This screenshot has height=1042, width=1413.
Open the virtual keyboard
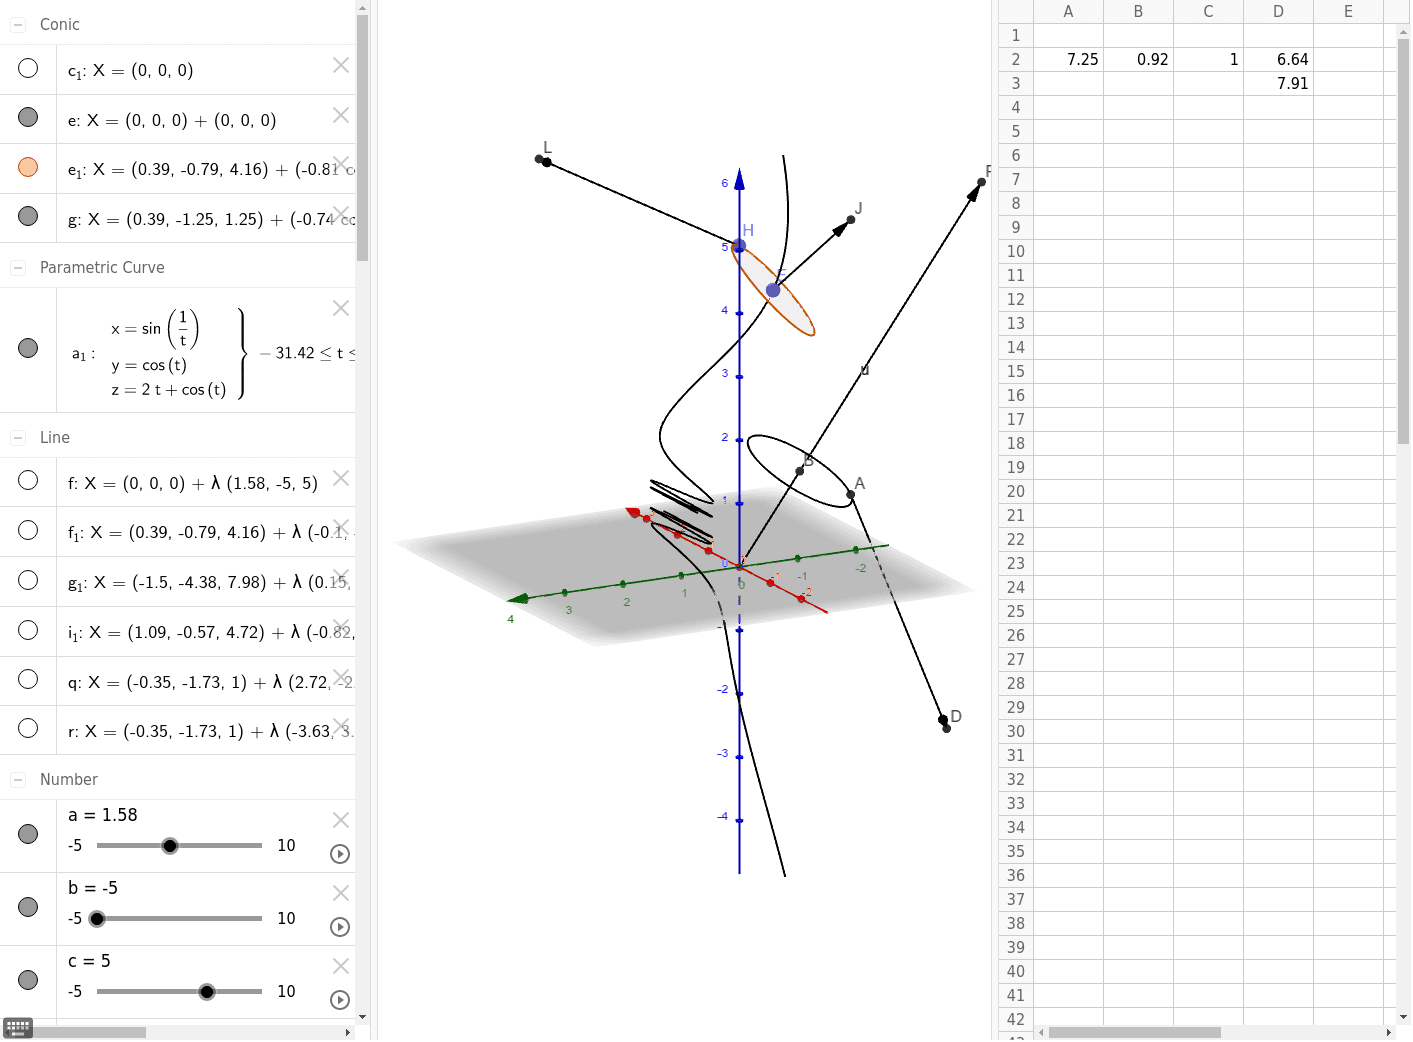[x=17, y=1027]
